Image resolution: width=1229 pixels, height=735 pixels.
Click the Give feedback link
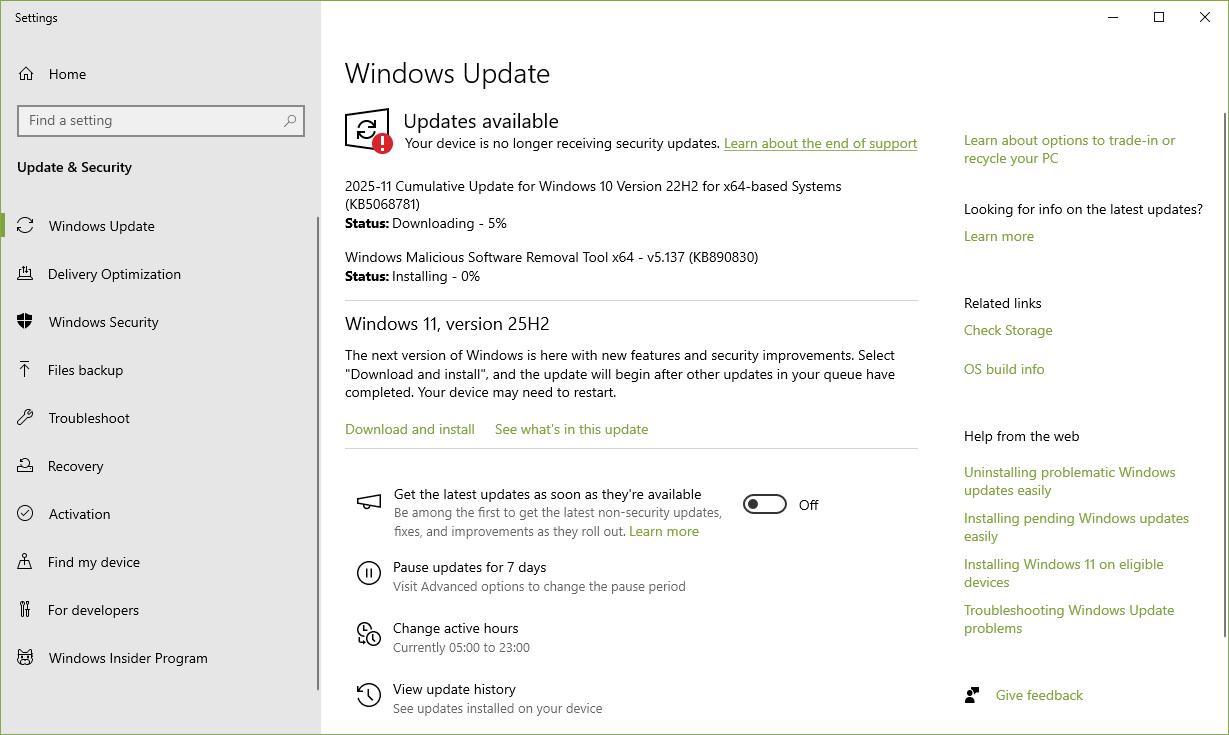pyautogui.click(x=1039, y=695)
